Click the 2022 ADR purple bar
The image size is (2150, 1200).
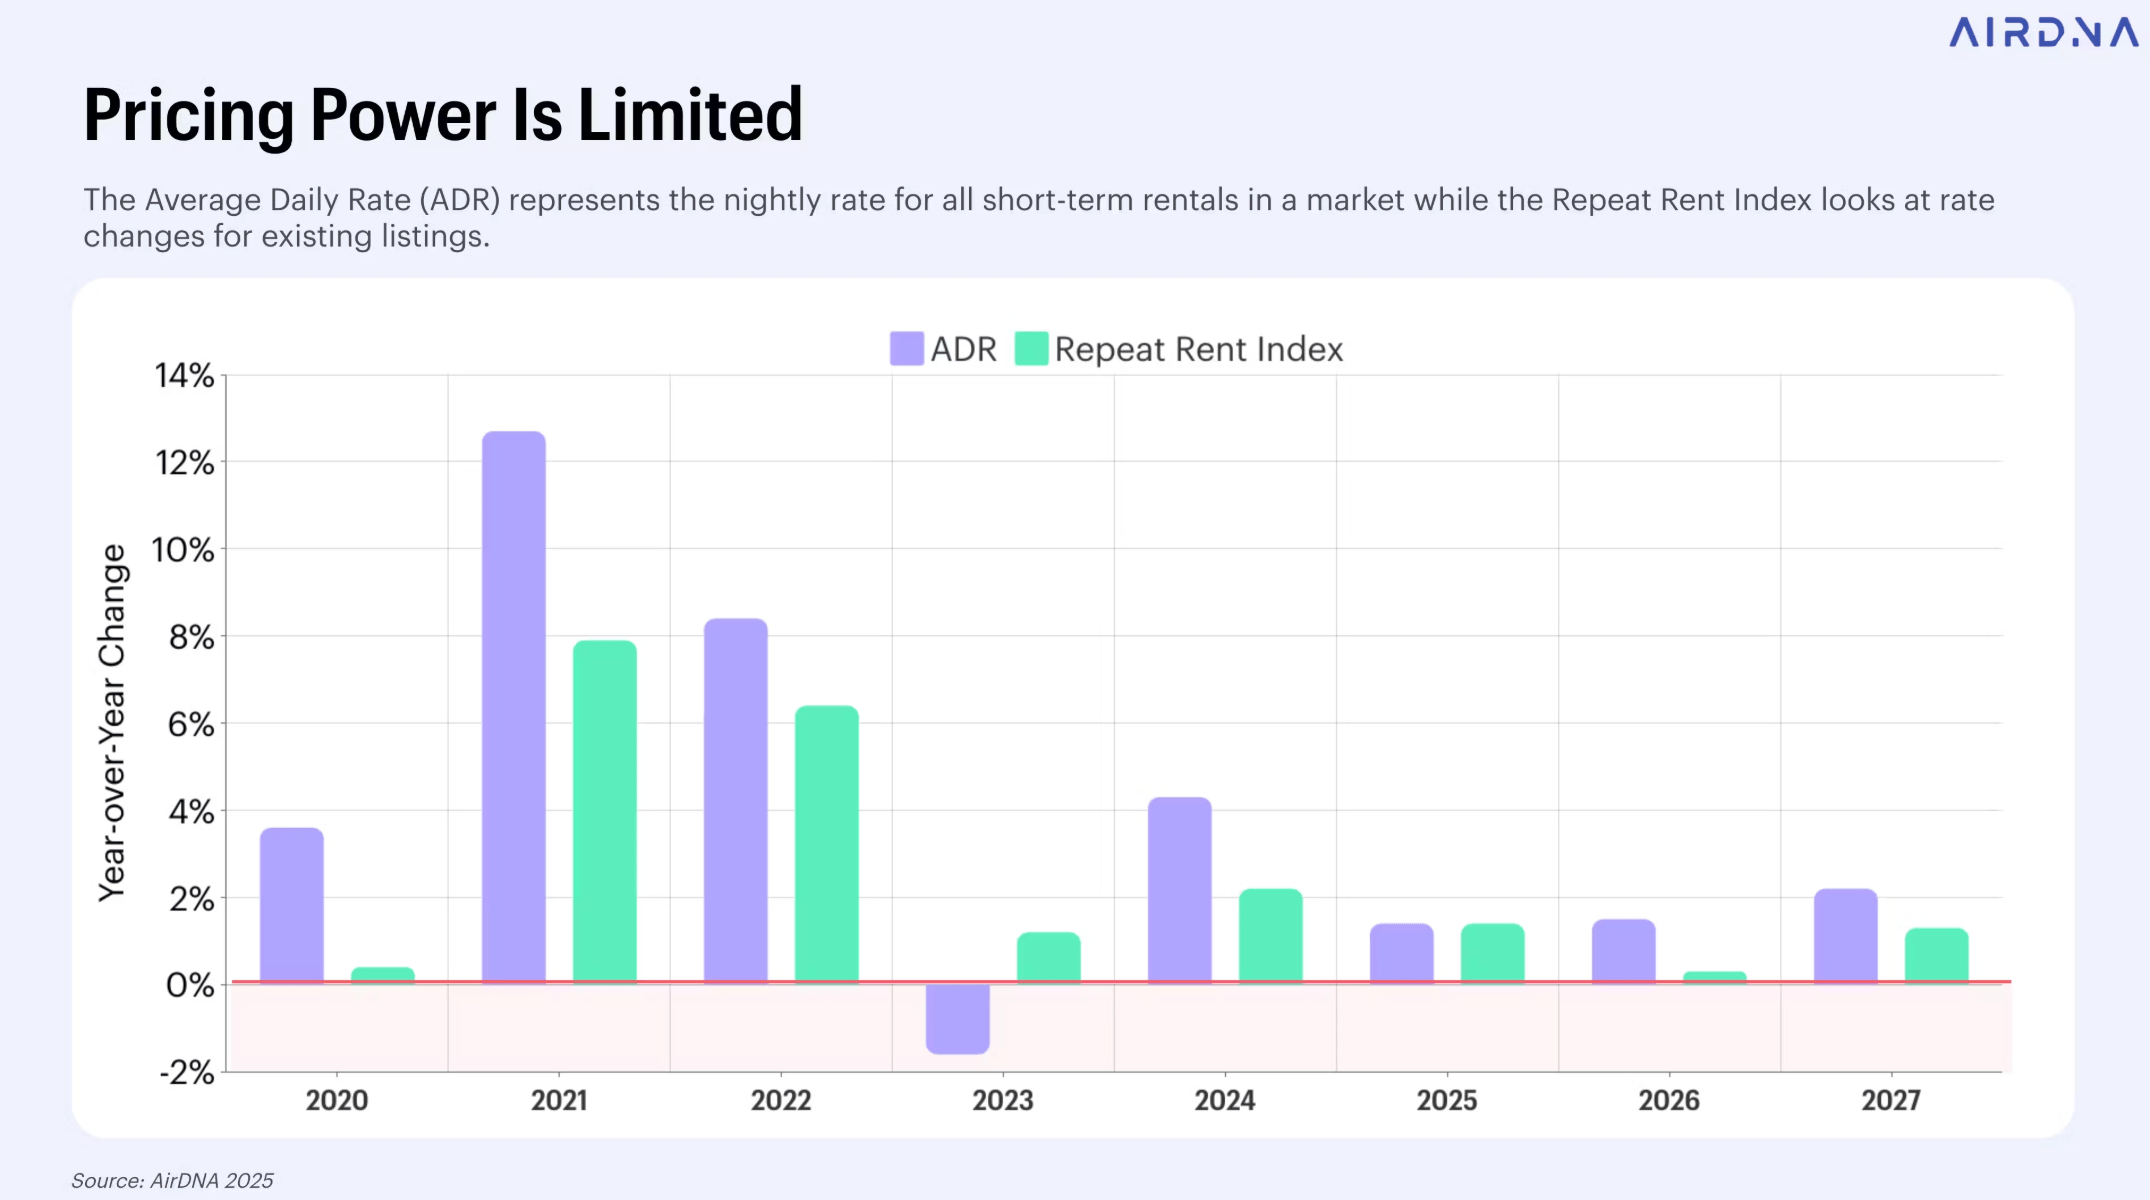[736, 800]
